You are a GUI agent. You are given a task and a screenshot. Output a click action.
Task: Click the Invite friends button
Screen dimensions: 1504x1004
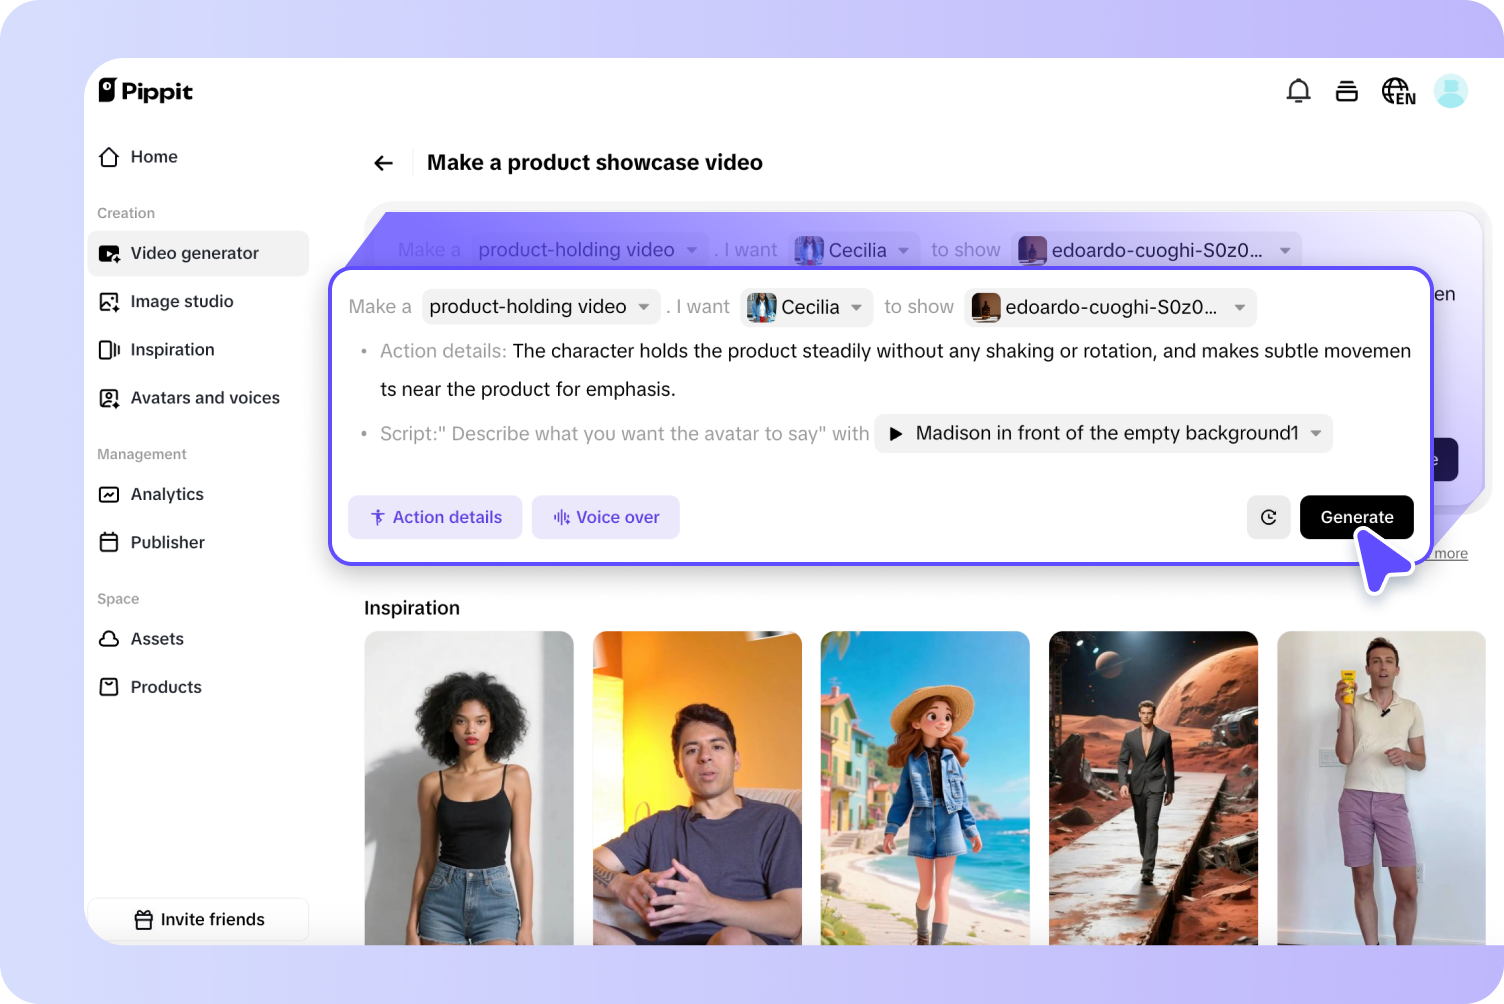198,919
